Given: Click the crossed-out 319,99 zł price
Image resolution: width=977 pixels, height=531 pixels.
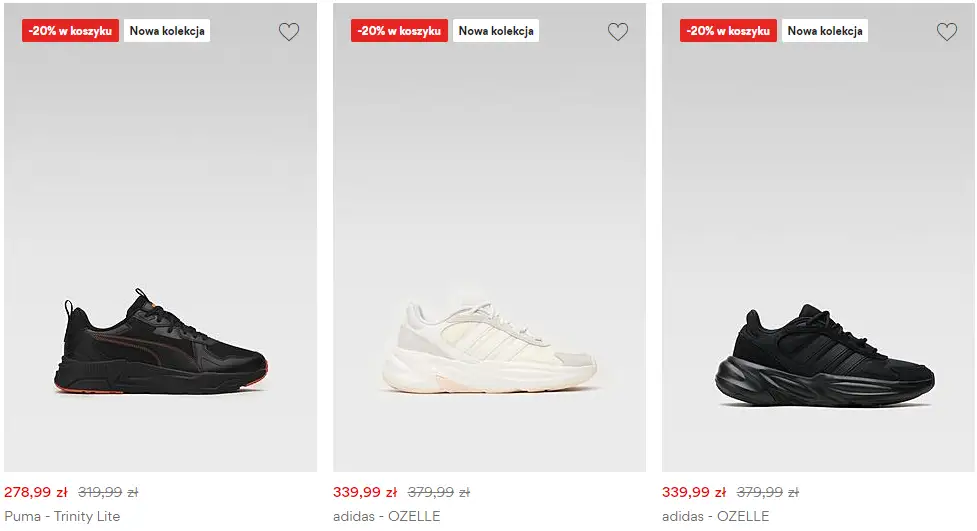Looking at the screenshot, I should click(108, 492).
